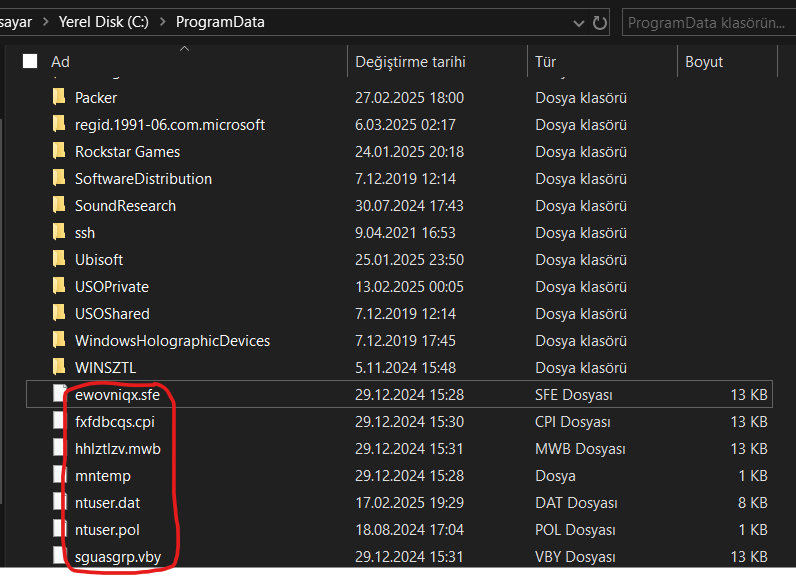Screen dimensions: 796x576
Task: Click the SoundResearch folder icon
Action: pyautogui.click(x=59, y=205)
